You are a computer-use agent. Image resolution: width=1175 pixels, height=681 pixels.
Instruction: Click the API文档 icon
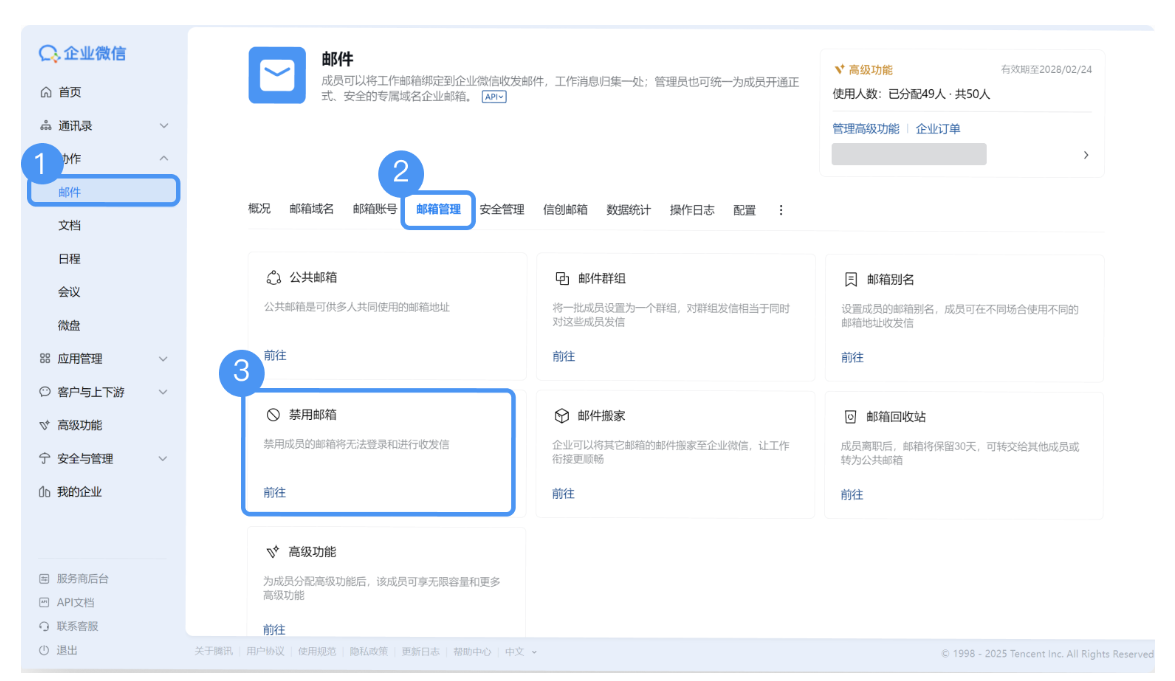tap(44, 602)
